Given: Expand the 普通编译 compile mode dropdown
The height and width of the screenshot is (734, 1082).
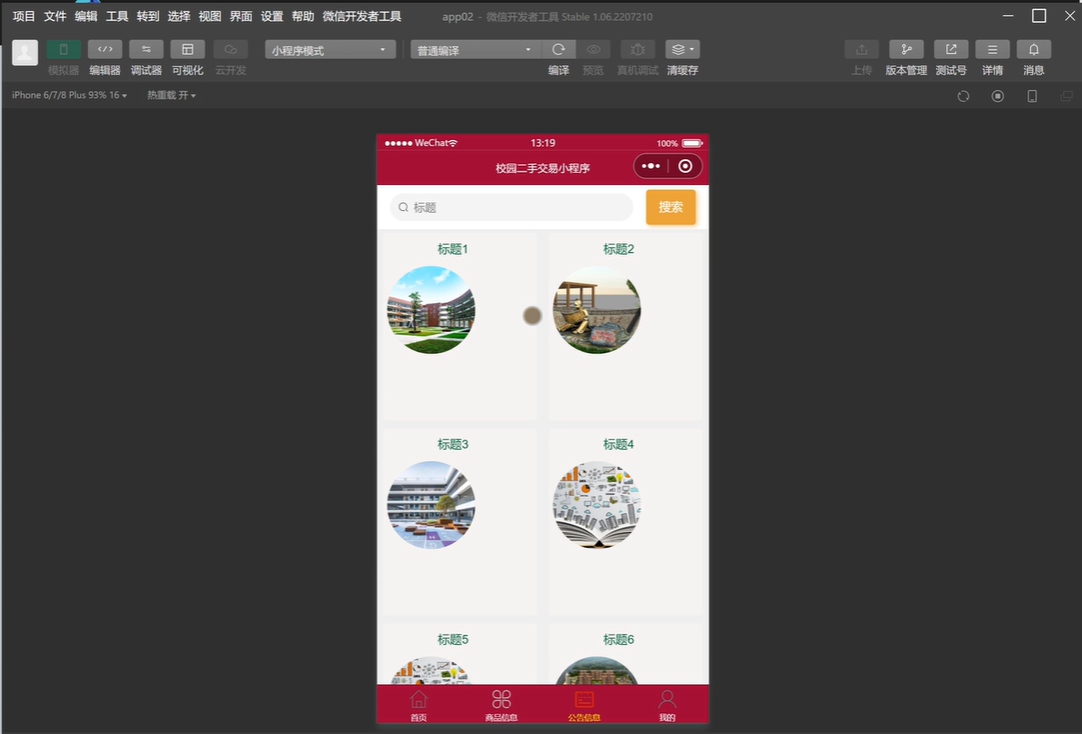Looking at the screenshot, I should pyautogui.click(x=475, y=50).
